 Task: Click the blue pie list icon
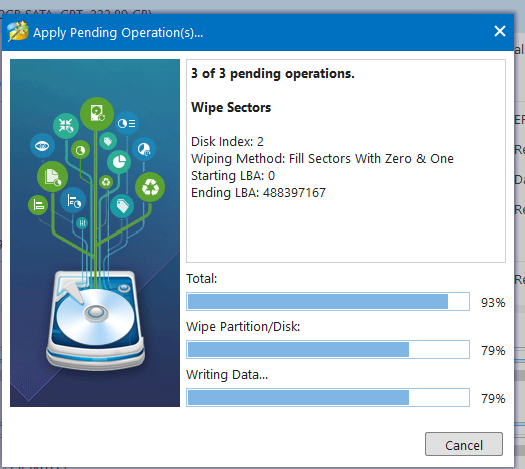tap(127, 123)
